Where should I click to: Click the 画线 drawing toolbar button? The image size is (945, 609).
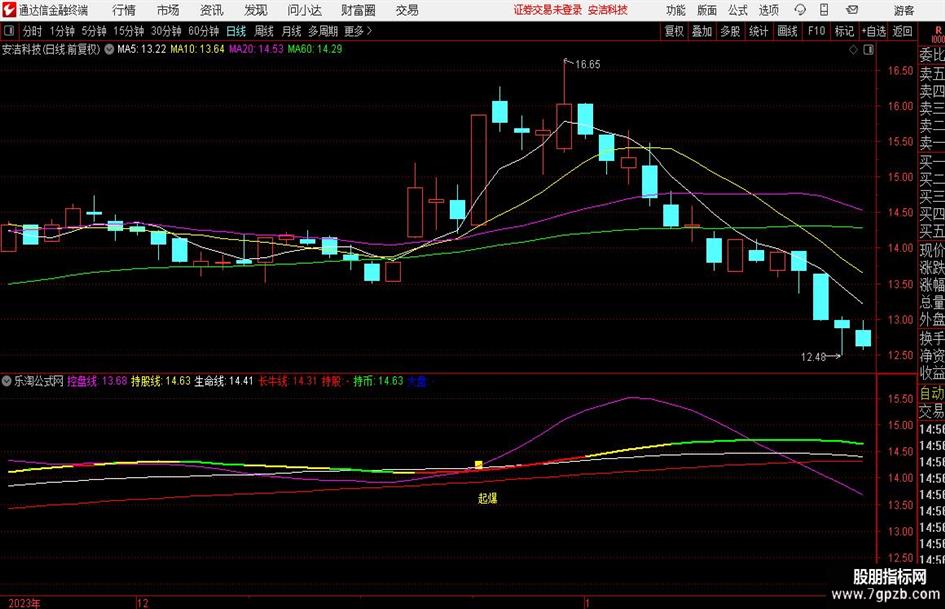tap(787, 31)
